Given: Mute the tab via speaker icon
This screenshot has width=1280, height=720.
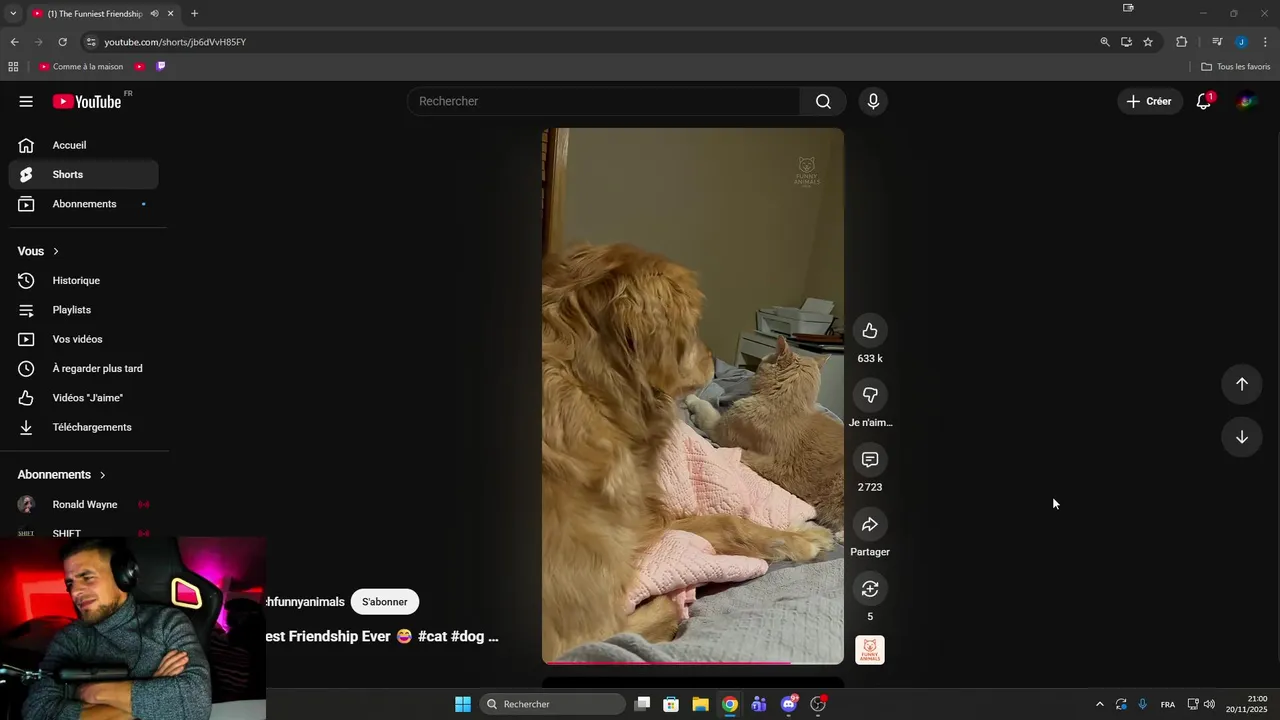Looking at the screenshot, I should pos(154,14).
